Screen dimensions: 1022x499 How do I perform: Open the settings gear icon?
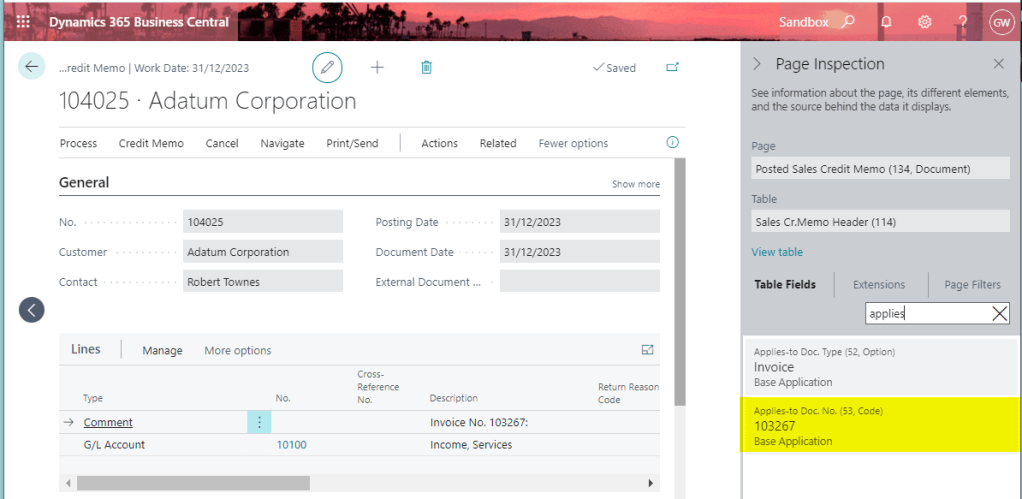[x=925, y=21]
